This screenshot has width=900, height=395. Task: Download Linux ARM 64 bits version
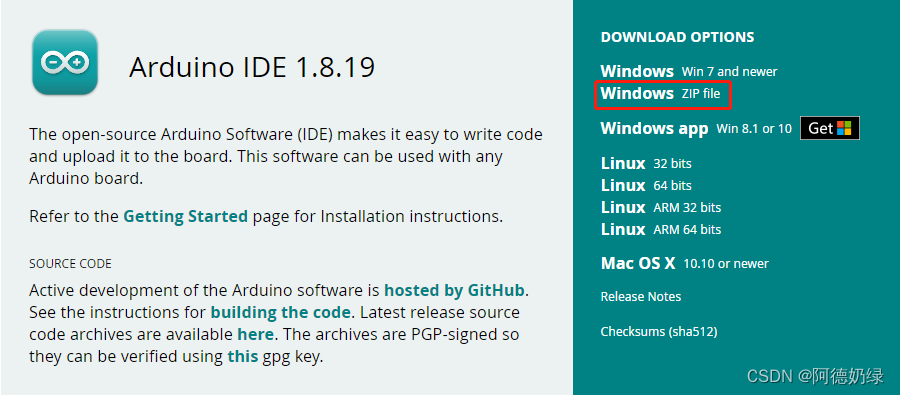tap(661, 229)
